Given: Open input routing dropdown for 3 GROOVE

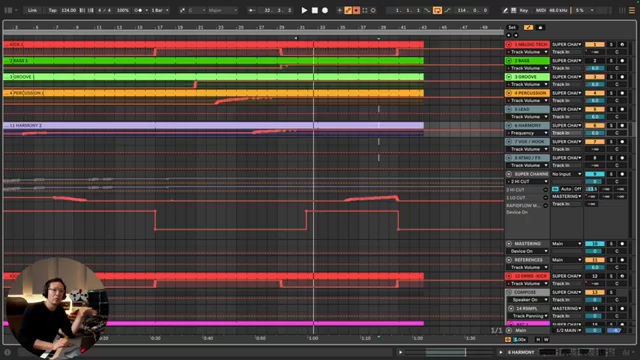Looking at the screenshot, I should click(567, 77).
